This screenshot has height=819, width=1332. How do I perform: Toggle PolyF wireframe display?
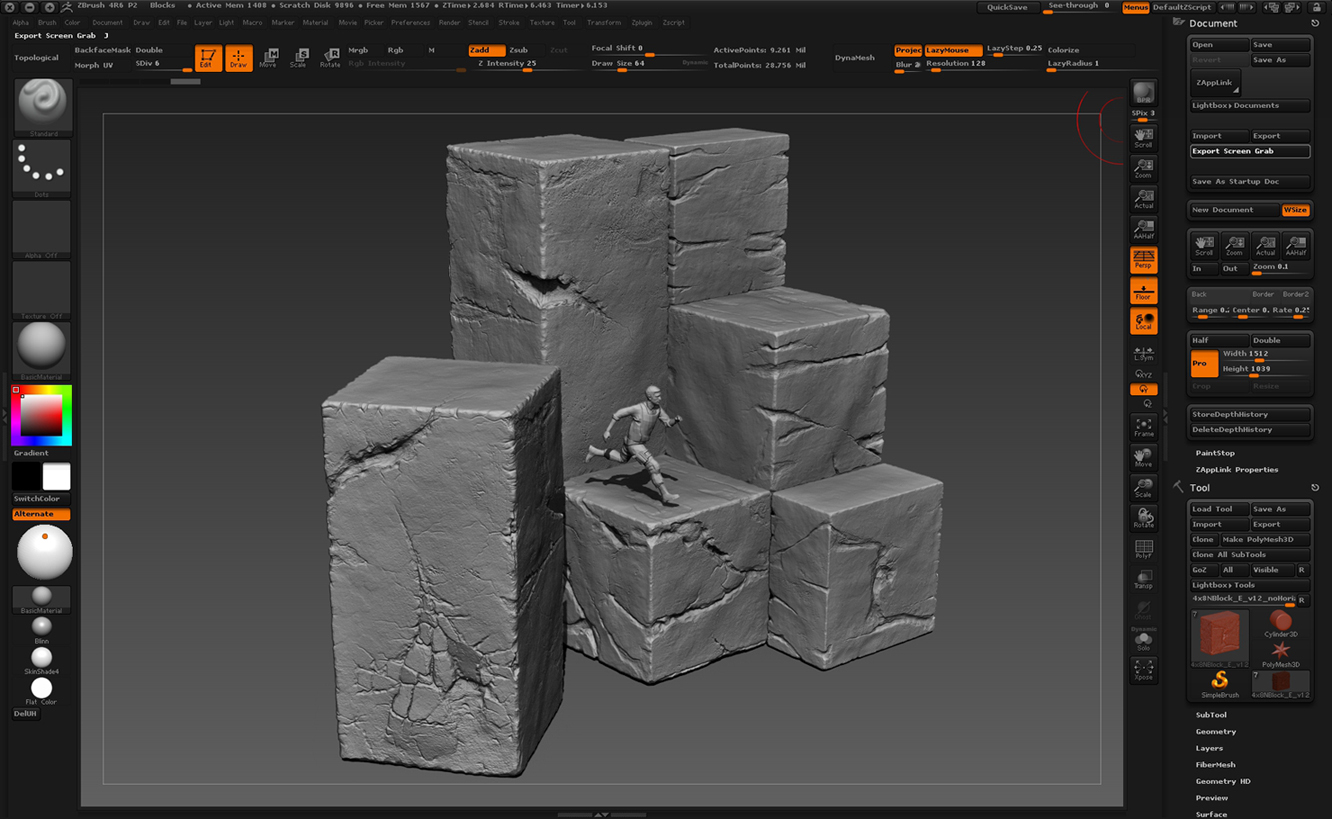[1143, 549]
